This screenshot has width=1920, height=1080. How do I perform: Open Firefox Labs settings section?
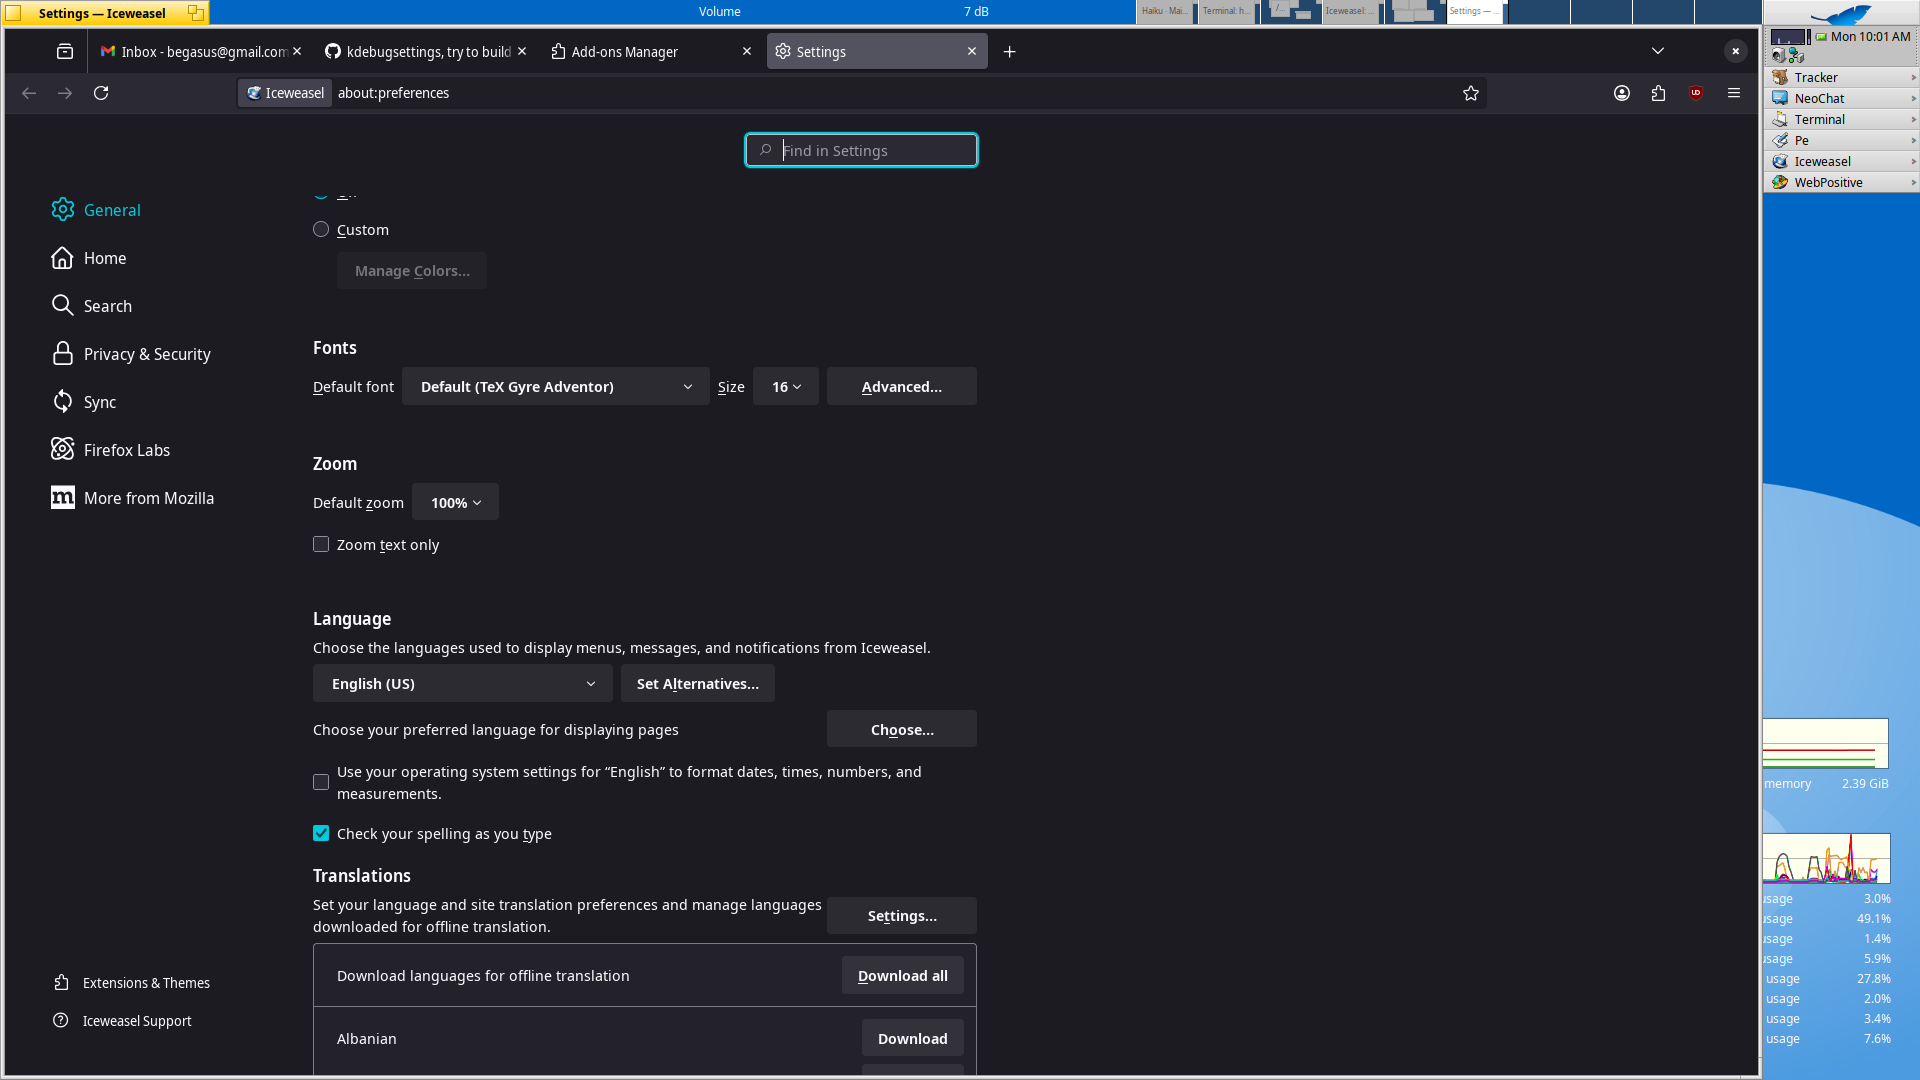[x=126, y=450]
